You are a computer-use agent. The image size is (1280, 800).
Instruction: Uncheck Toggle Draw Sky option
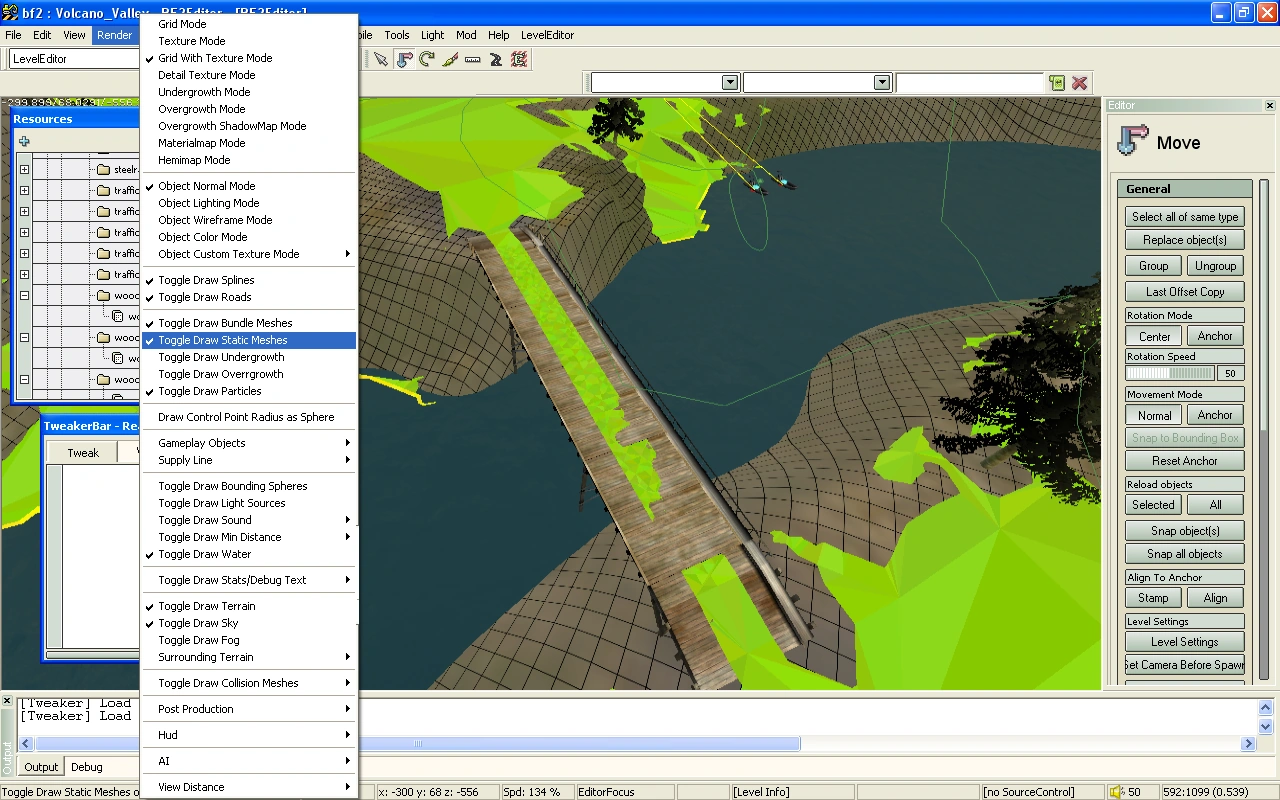pyautogui.click(x=198, y=623)
